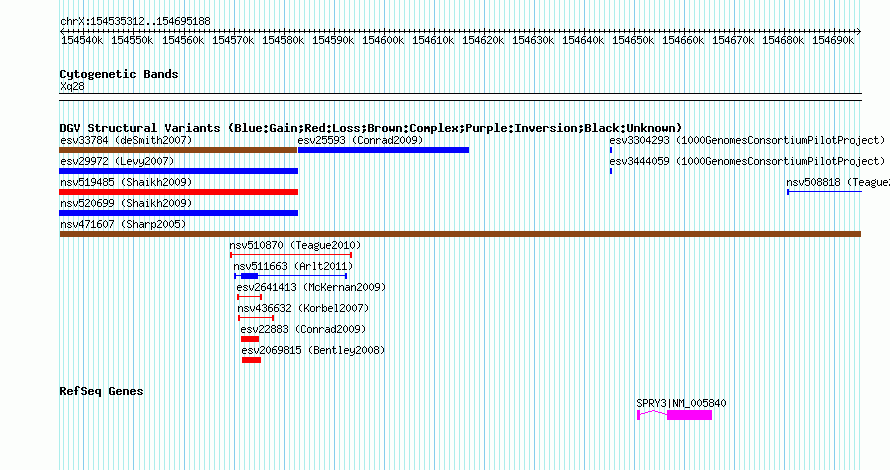Select the brown esv33784 variant bar
The width and height of the screenshot is (890, 470).
(x=178, y=150)
